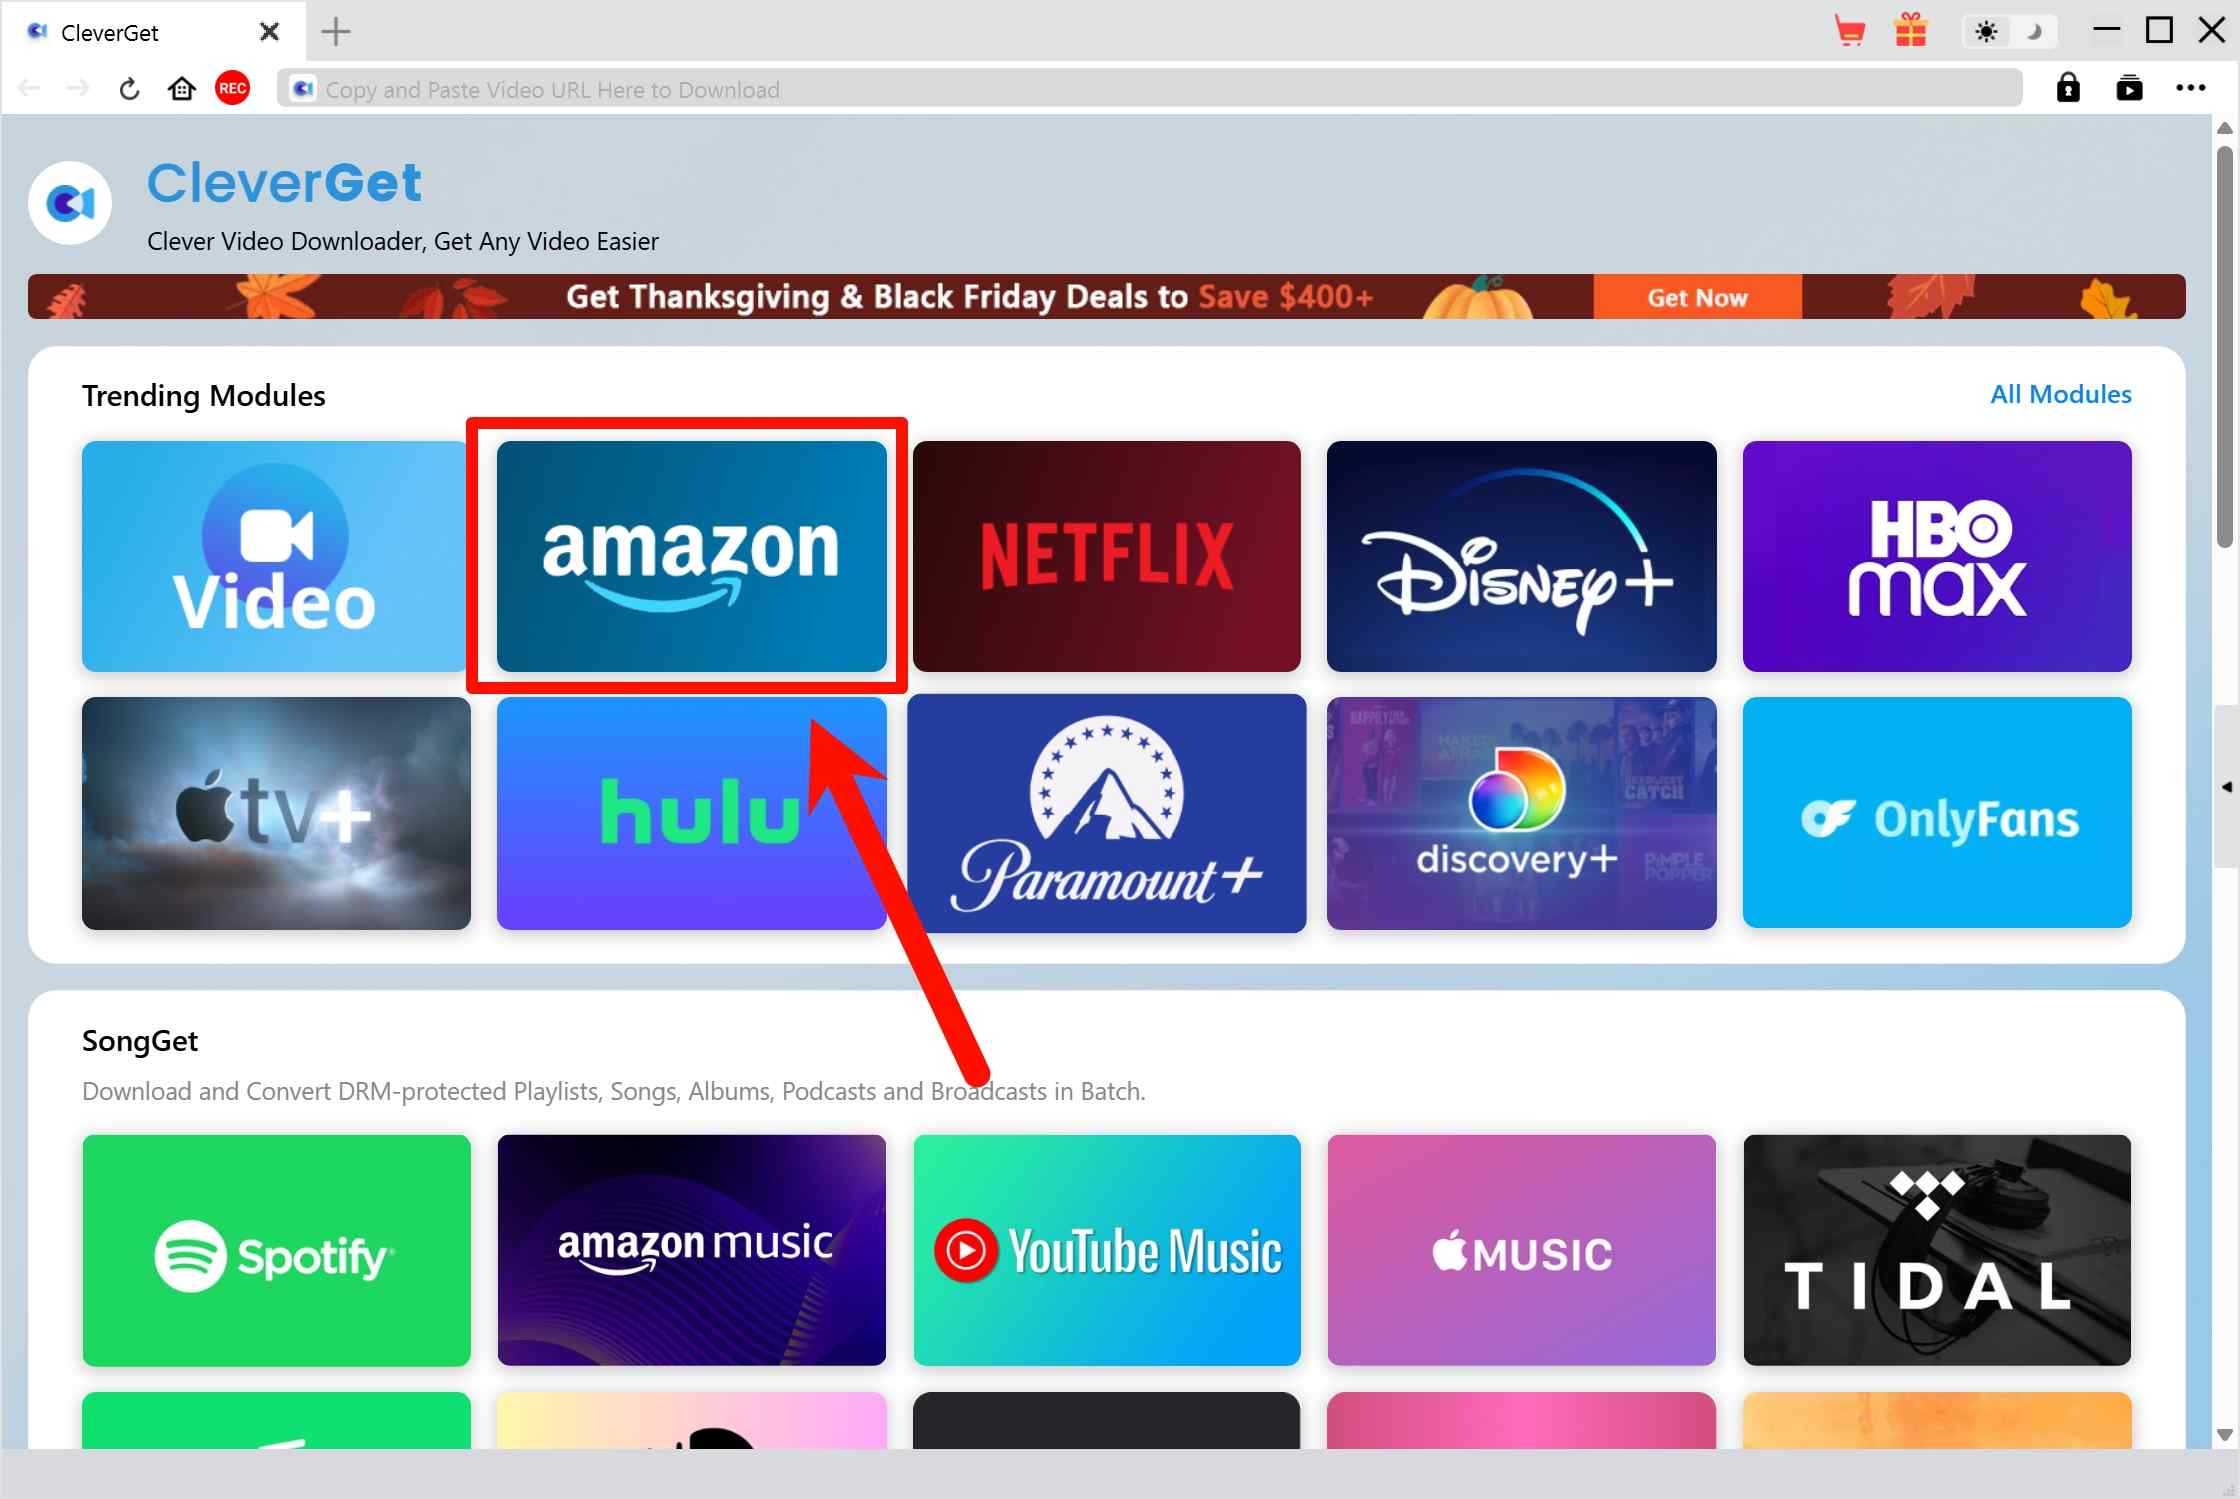Click the forward navigation arrow
This screenshot has width=2240, height=1499.
[x=78, y=88]
